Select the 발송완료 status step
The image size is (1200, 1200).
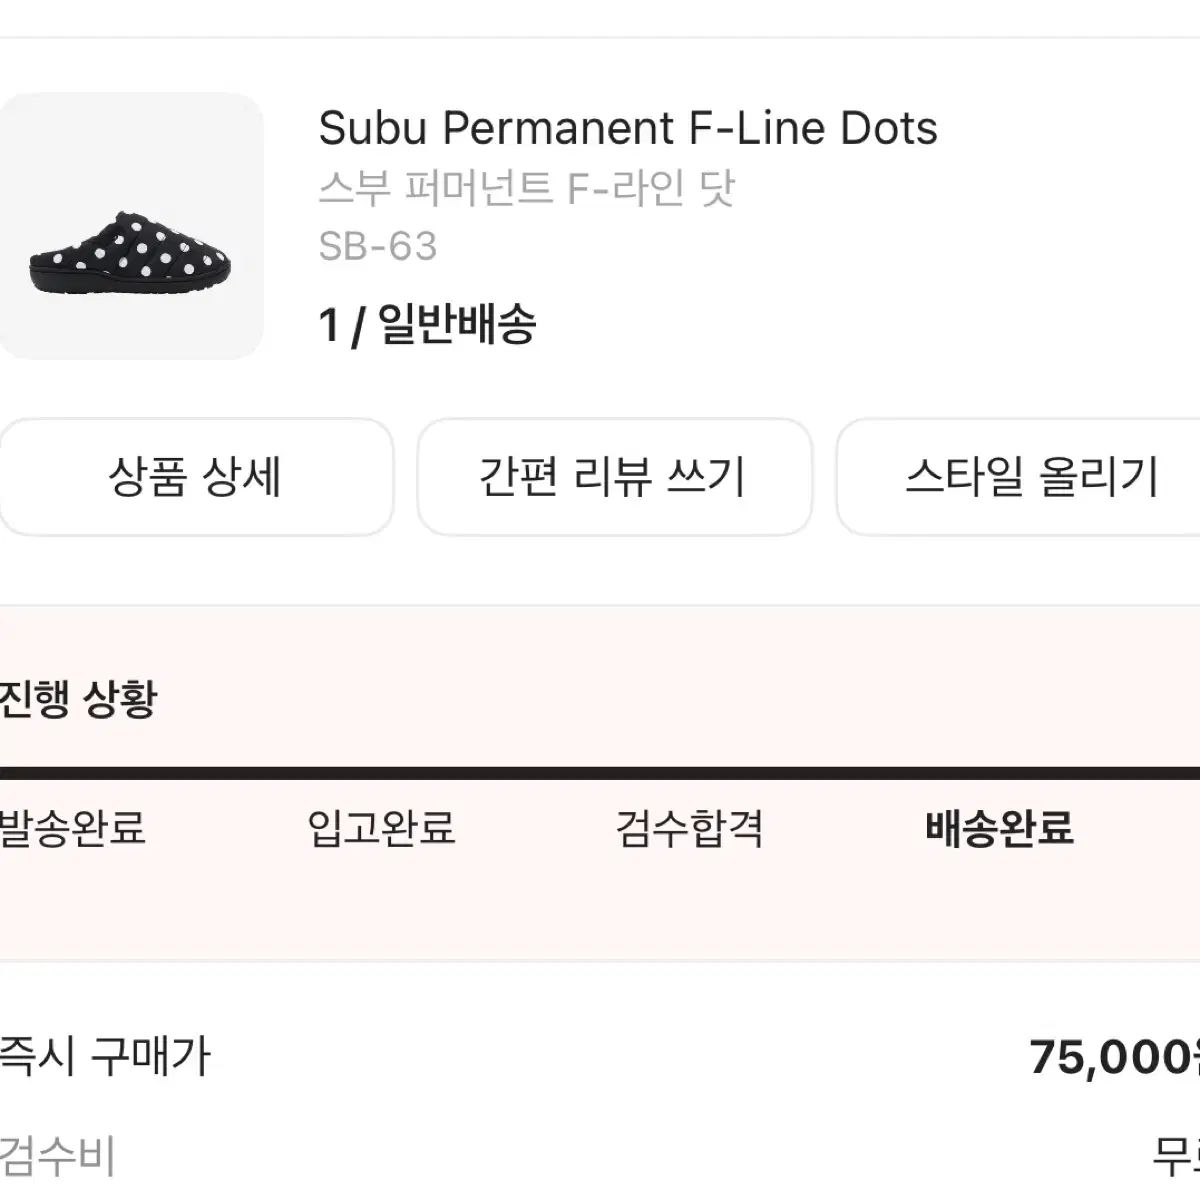pos(72,828)
